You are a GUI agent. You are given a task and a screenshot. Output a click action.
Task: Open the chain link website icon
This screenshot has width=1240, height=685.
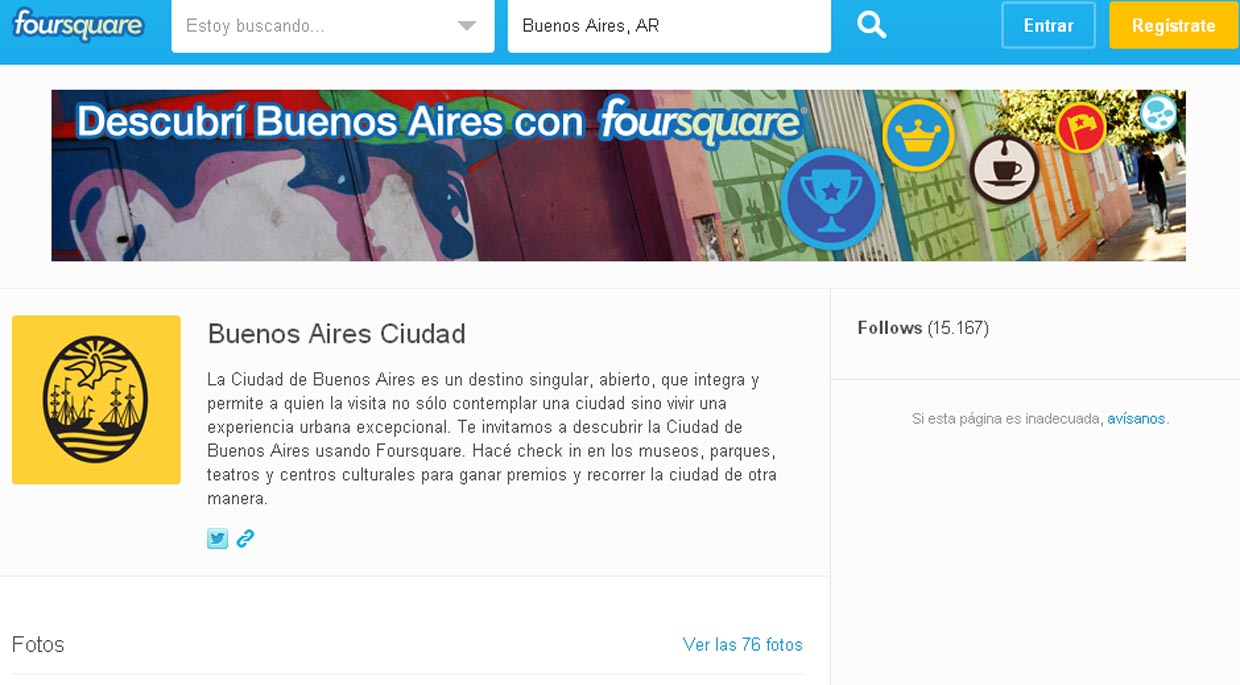point(245,539)
